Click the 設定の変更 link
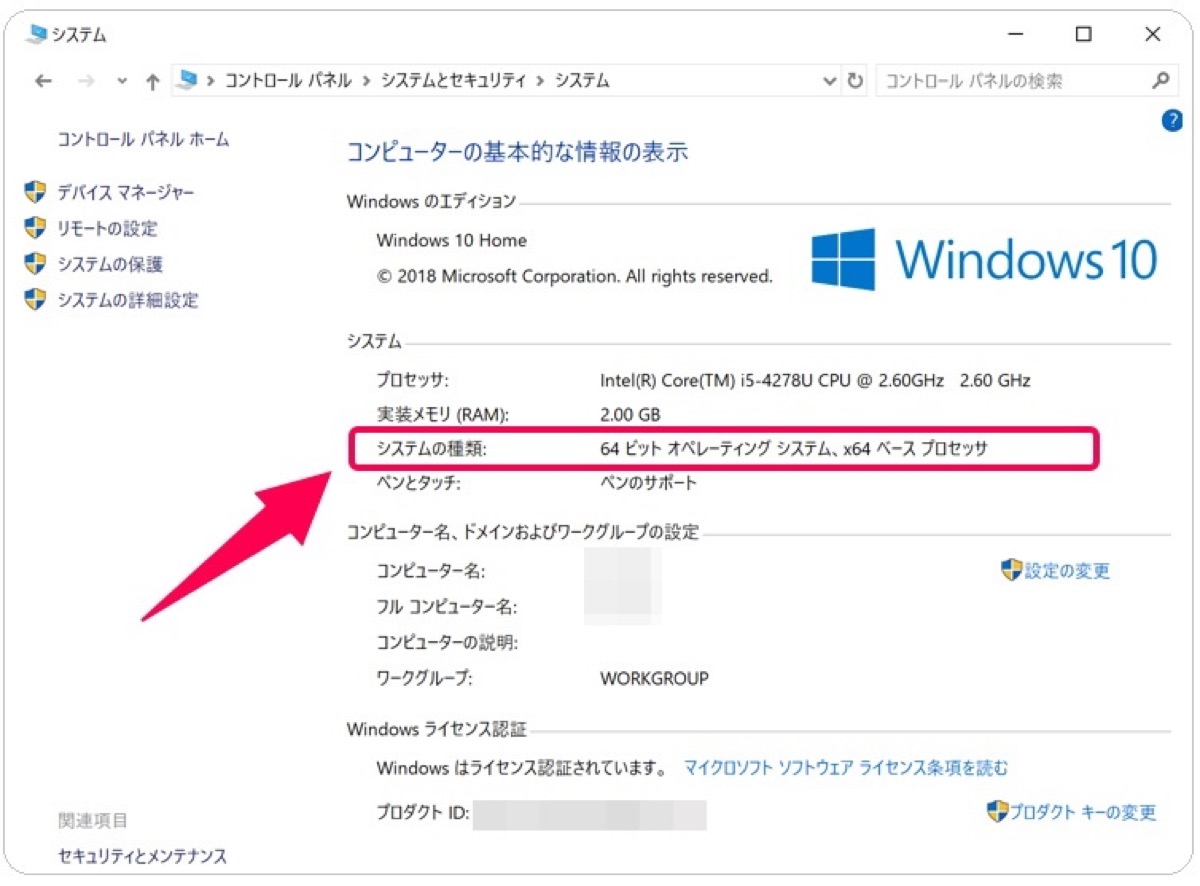The image size is (1200, 886). click(1067, 571)
